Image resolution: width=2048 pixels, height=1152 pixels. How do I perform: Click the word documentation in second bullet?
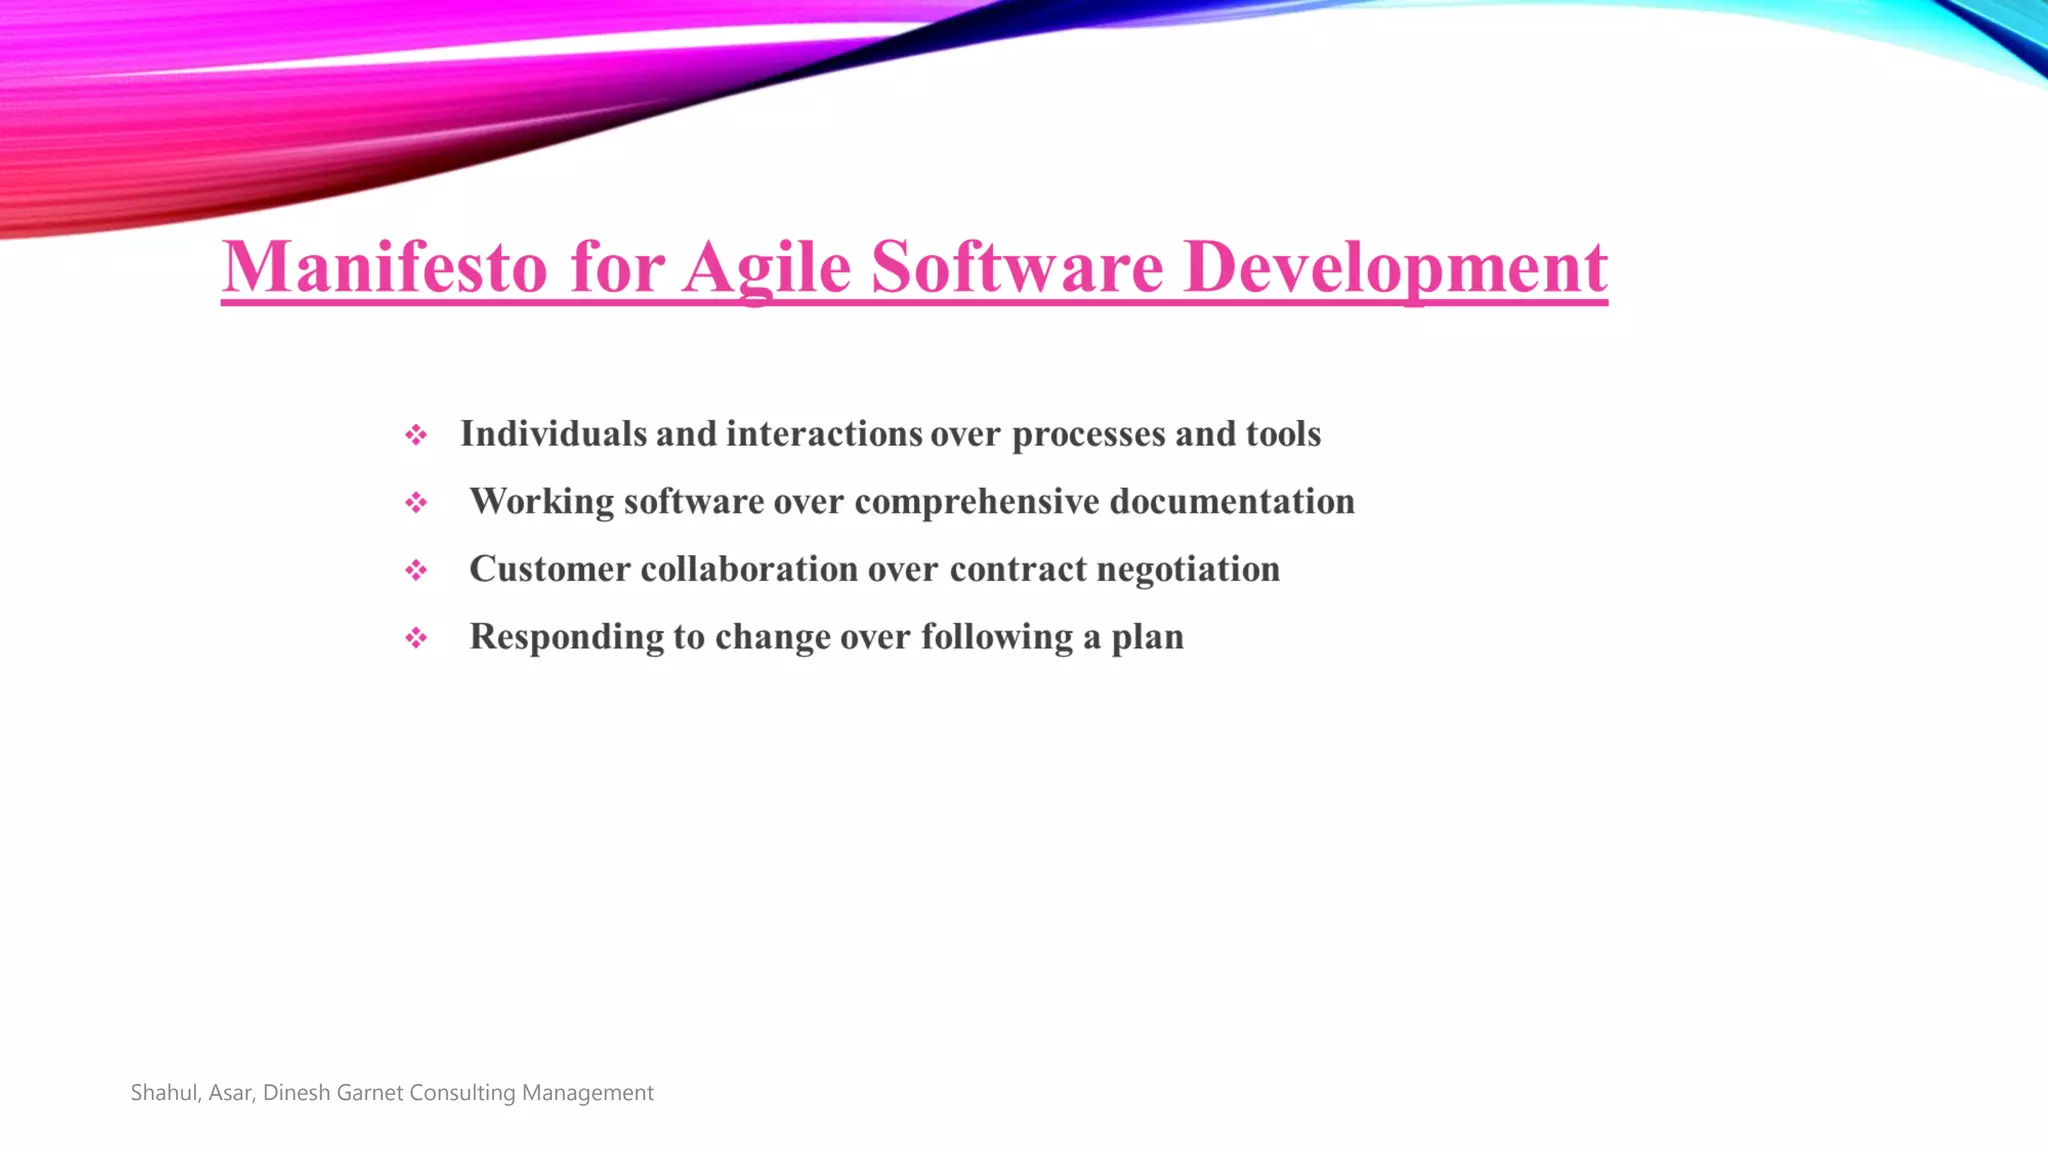pyautogui.click(x=1231, y=501)
